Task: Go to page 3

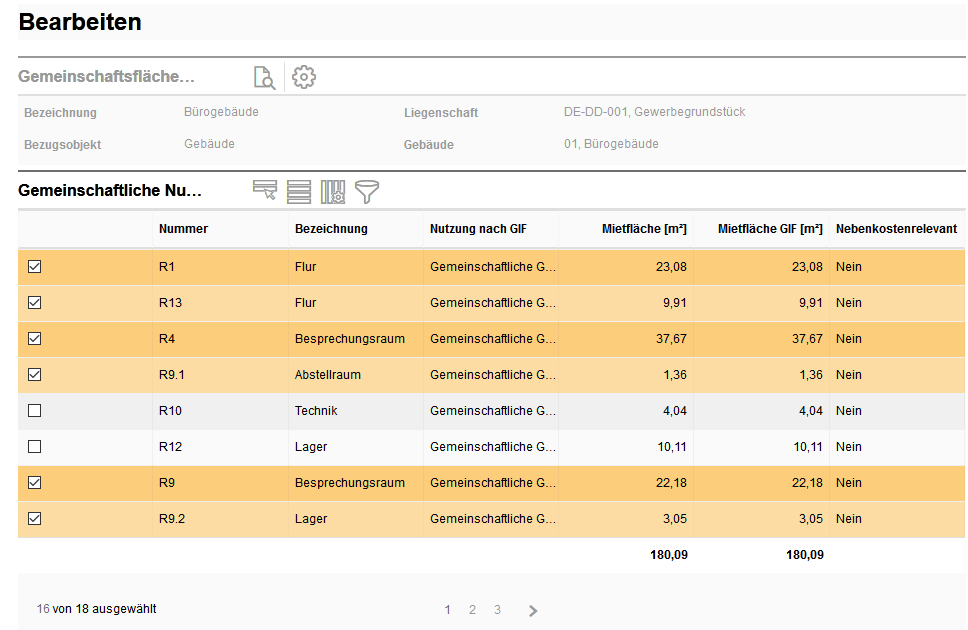Action: click(x=497, y=610)
